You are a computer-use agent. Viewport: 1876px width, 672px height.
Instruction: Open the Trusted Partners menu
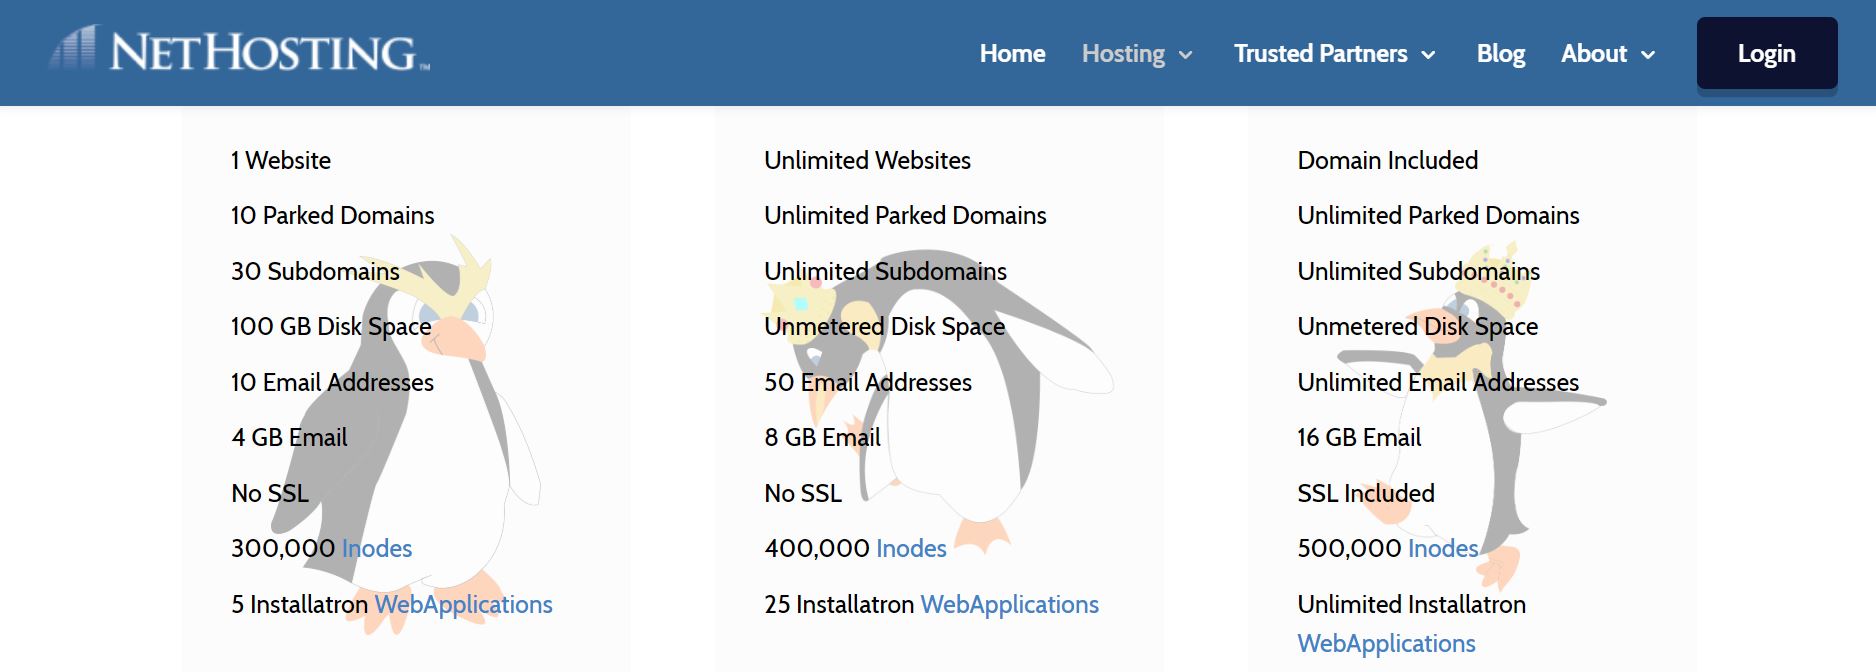1320,54
